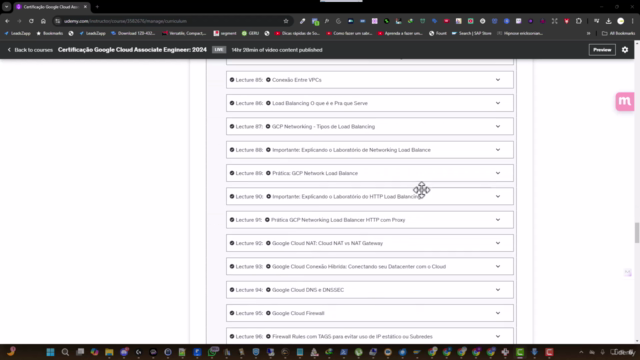Reload the page with the refresh icon
The width and height of the screenshot is (640, 360).
(31, 21)
